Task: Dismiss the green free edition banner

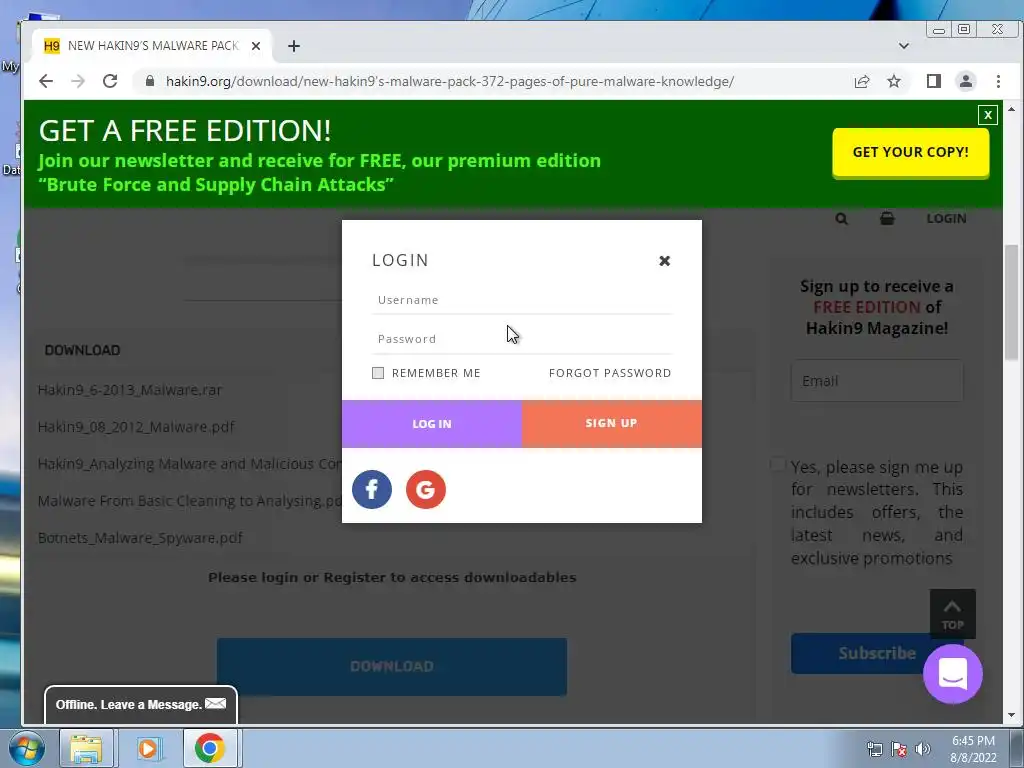Action: [987, 115]
